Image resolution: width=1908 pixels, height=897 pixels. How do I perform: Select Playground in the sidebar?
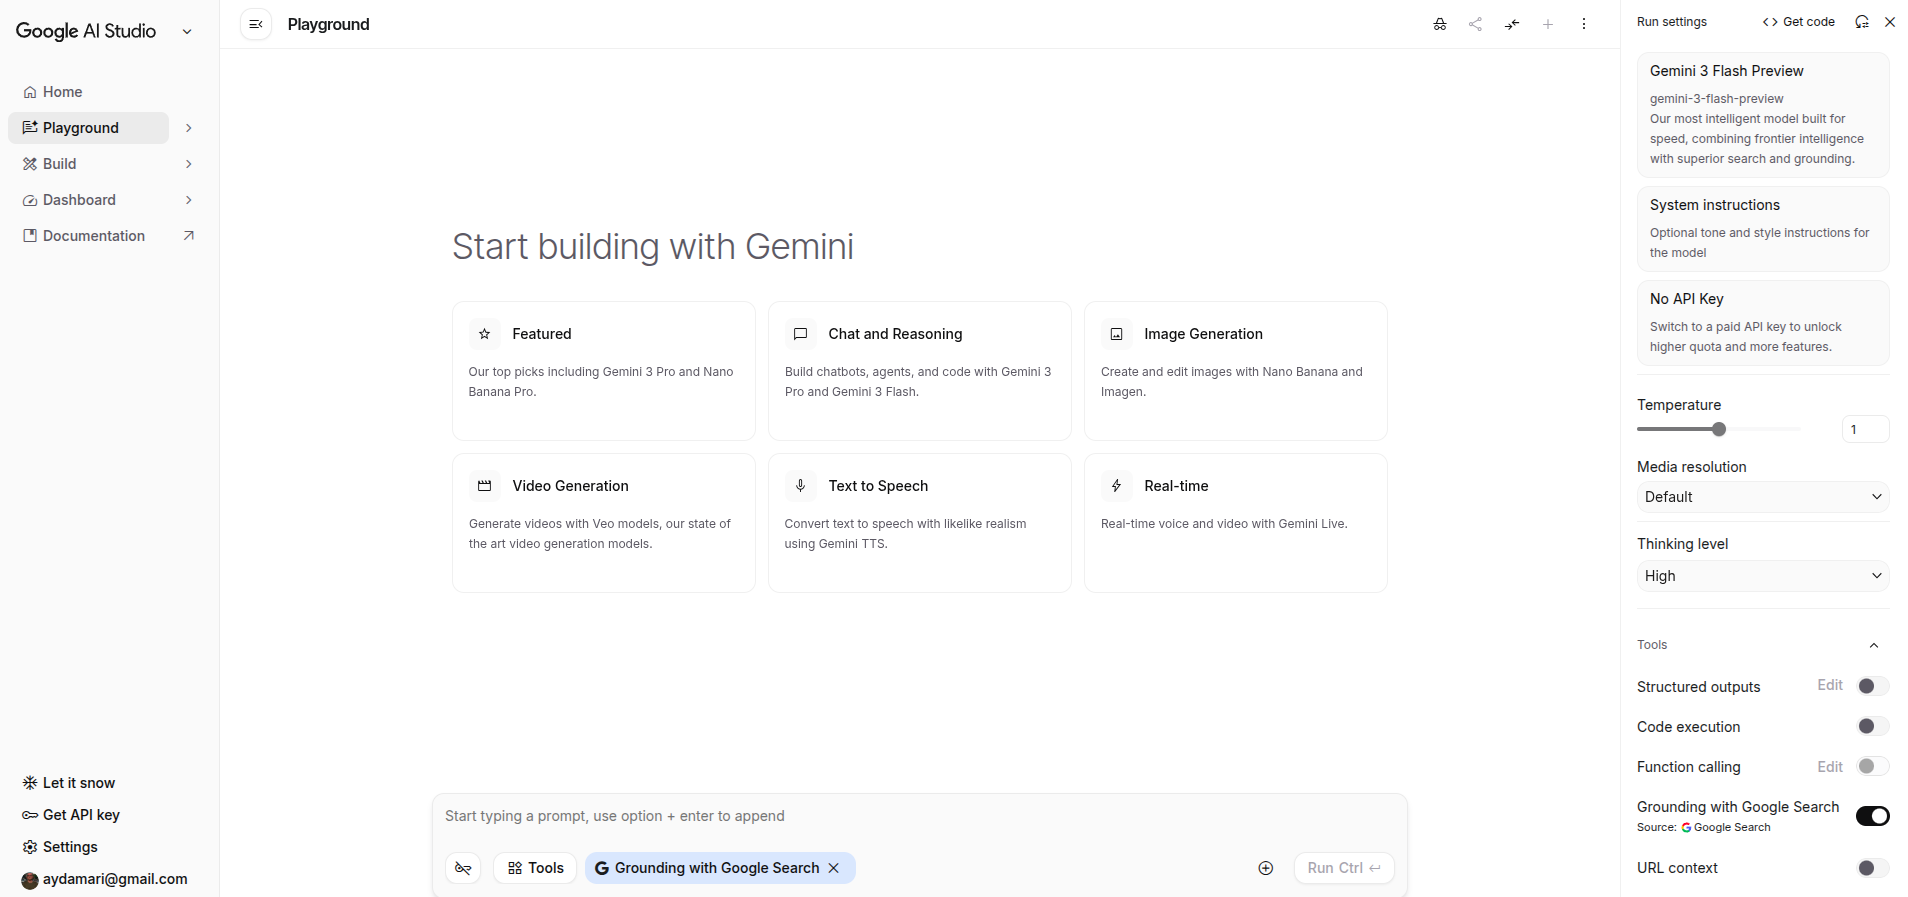click(88, 128)
